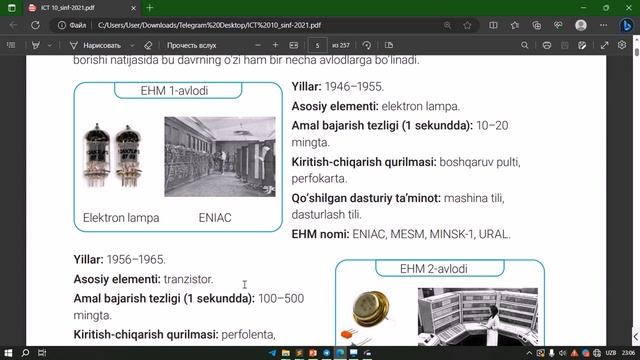
Task: Click the 'Yillar: 1946–1955.' line
Action: click(x=338, y=87)
